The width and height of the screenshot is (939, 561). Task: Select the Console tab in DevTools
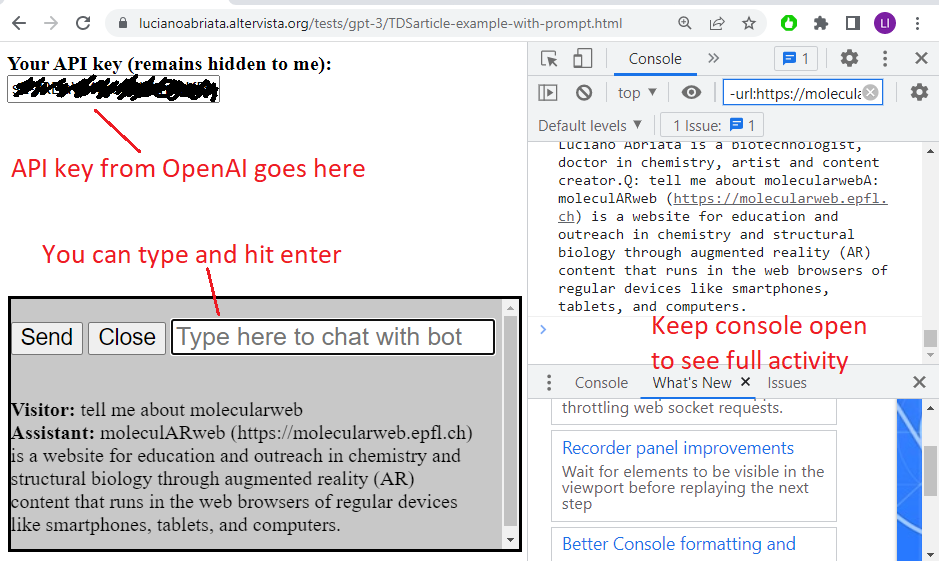(655, 59)
